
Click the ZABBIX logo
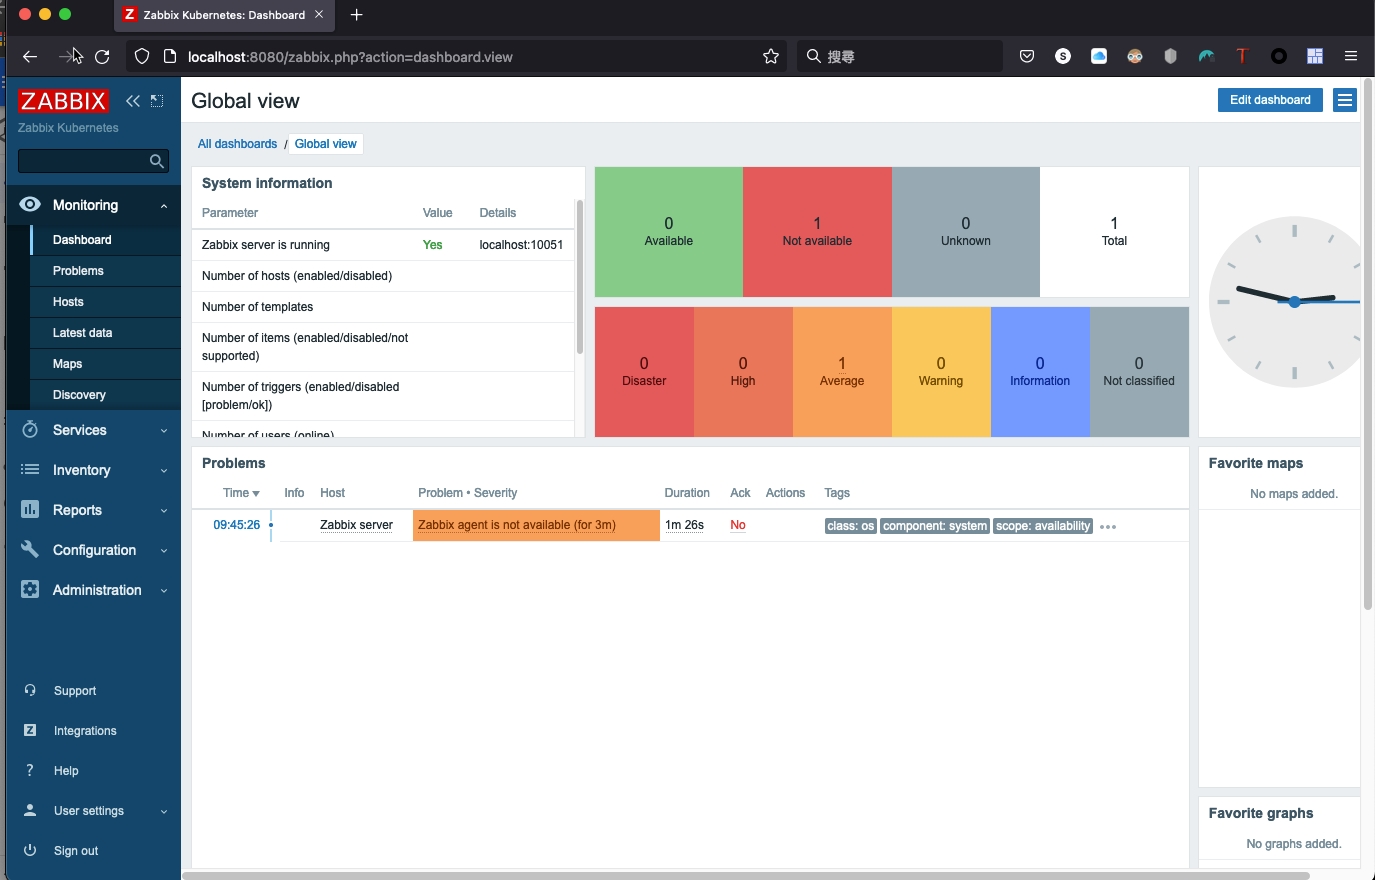point(63,101)
